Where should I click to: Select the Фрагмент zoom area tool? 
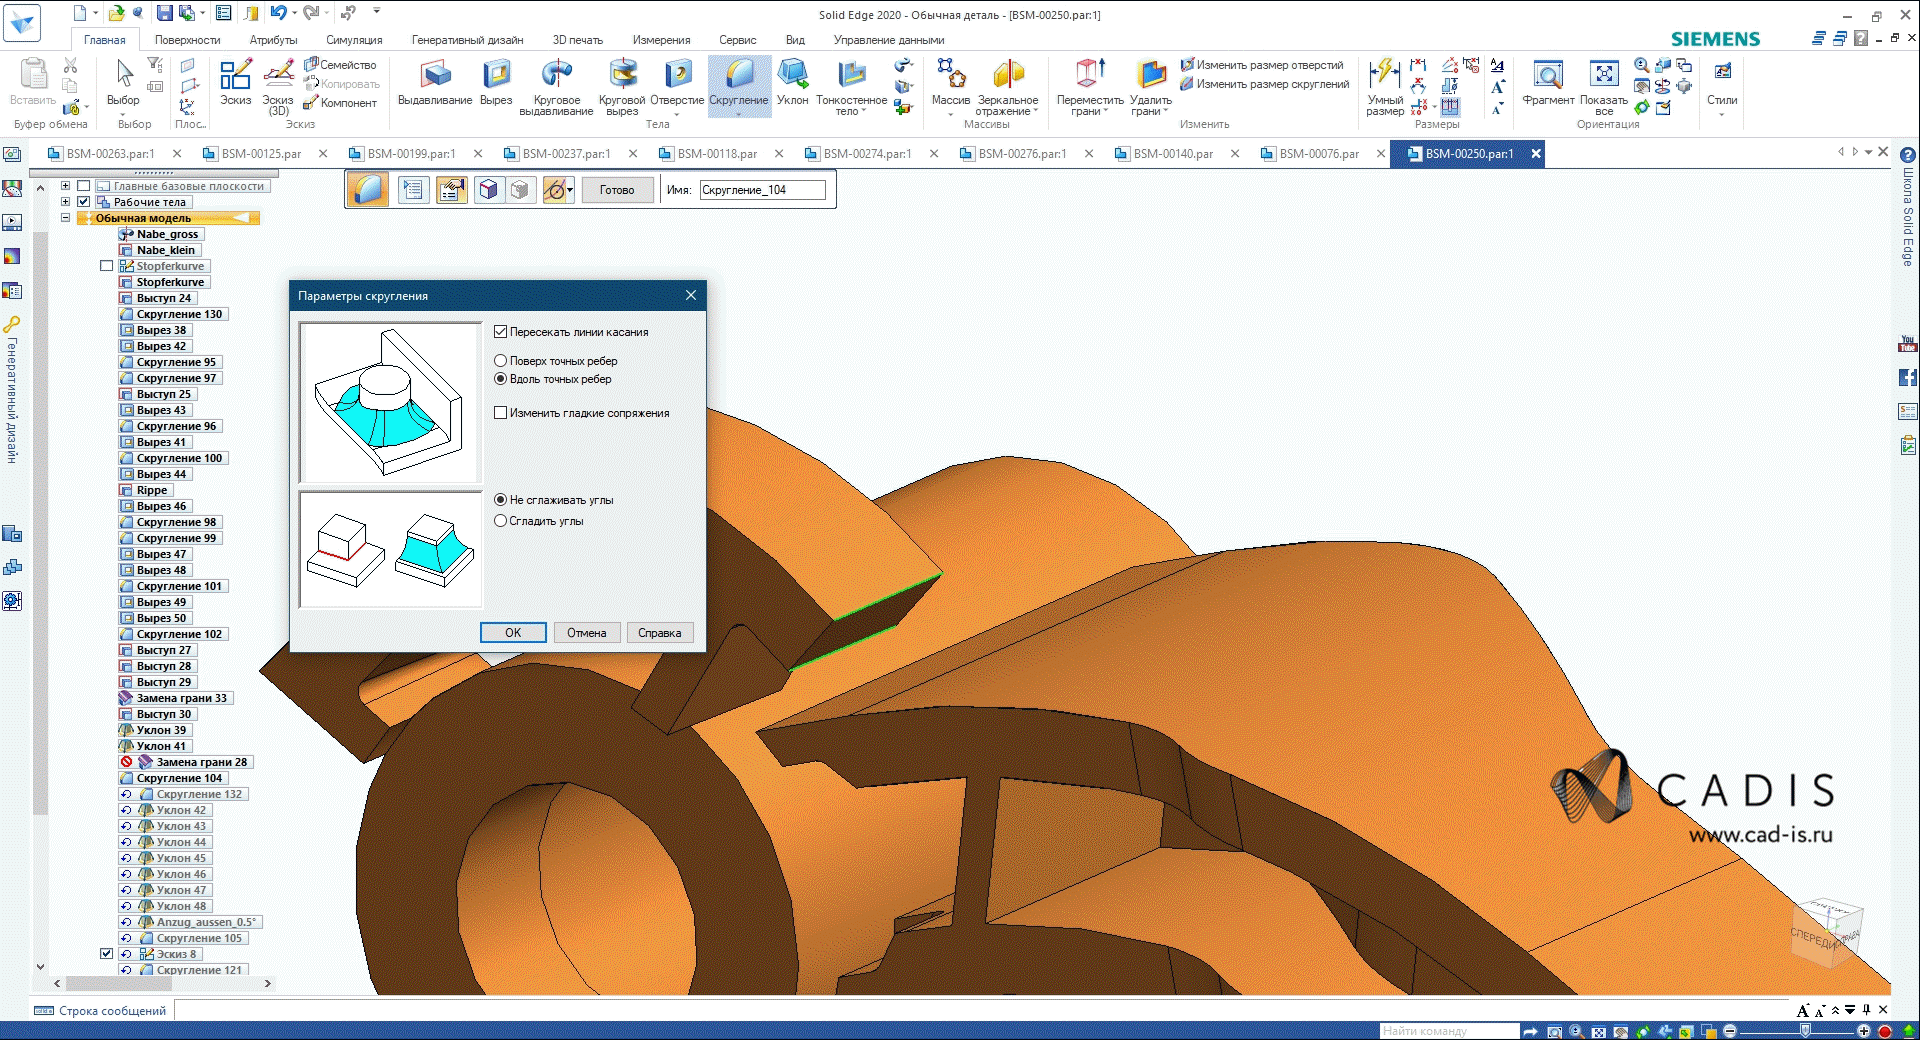[x=1547, y=86]
